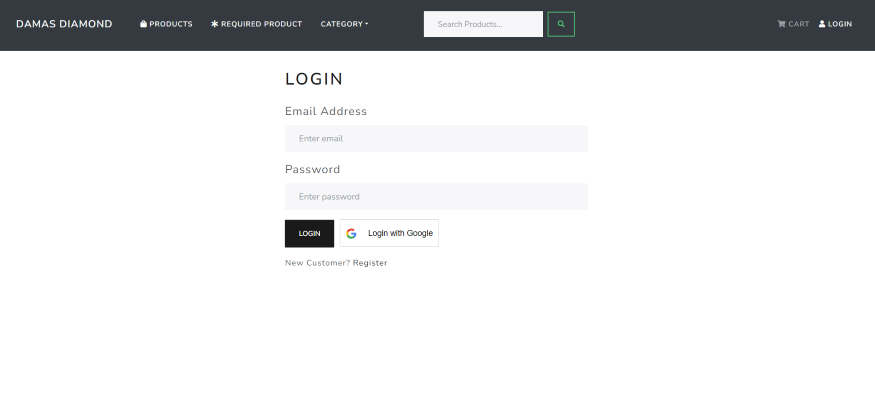Follow the Register link
The height and width of the screenshot is (406, 875).
(x=370, y=263)
